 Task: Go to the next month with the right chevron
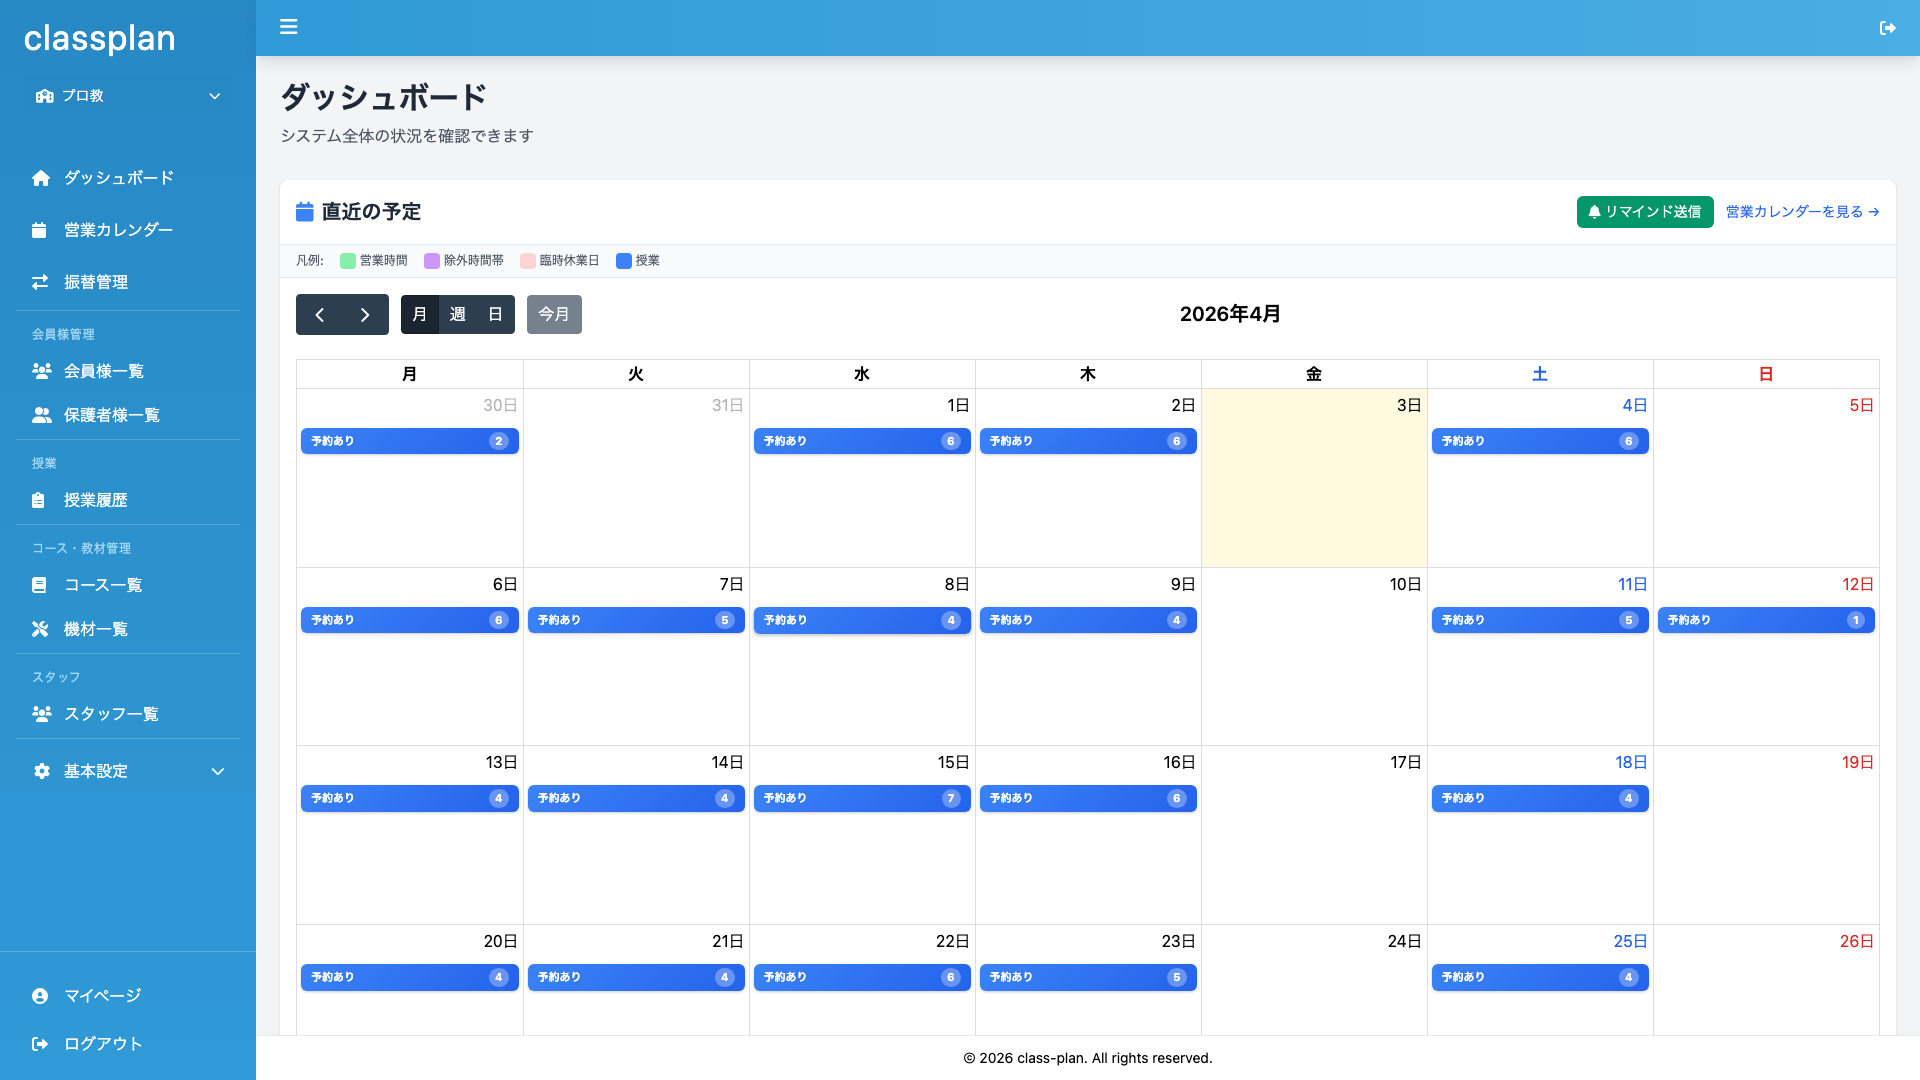(365, 314)
